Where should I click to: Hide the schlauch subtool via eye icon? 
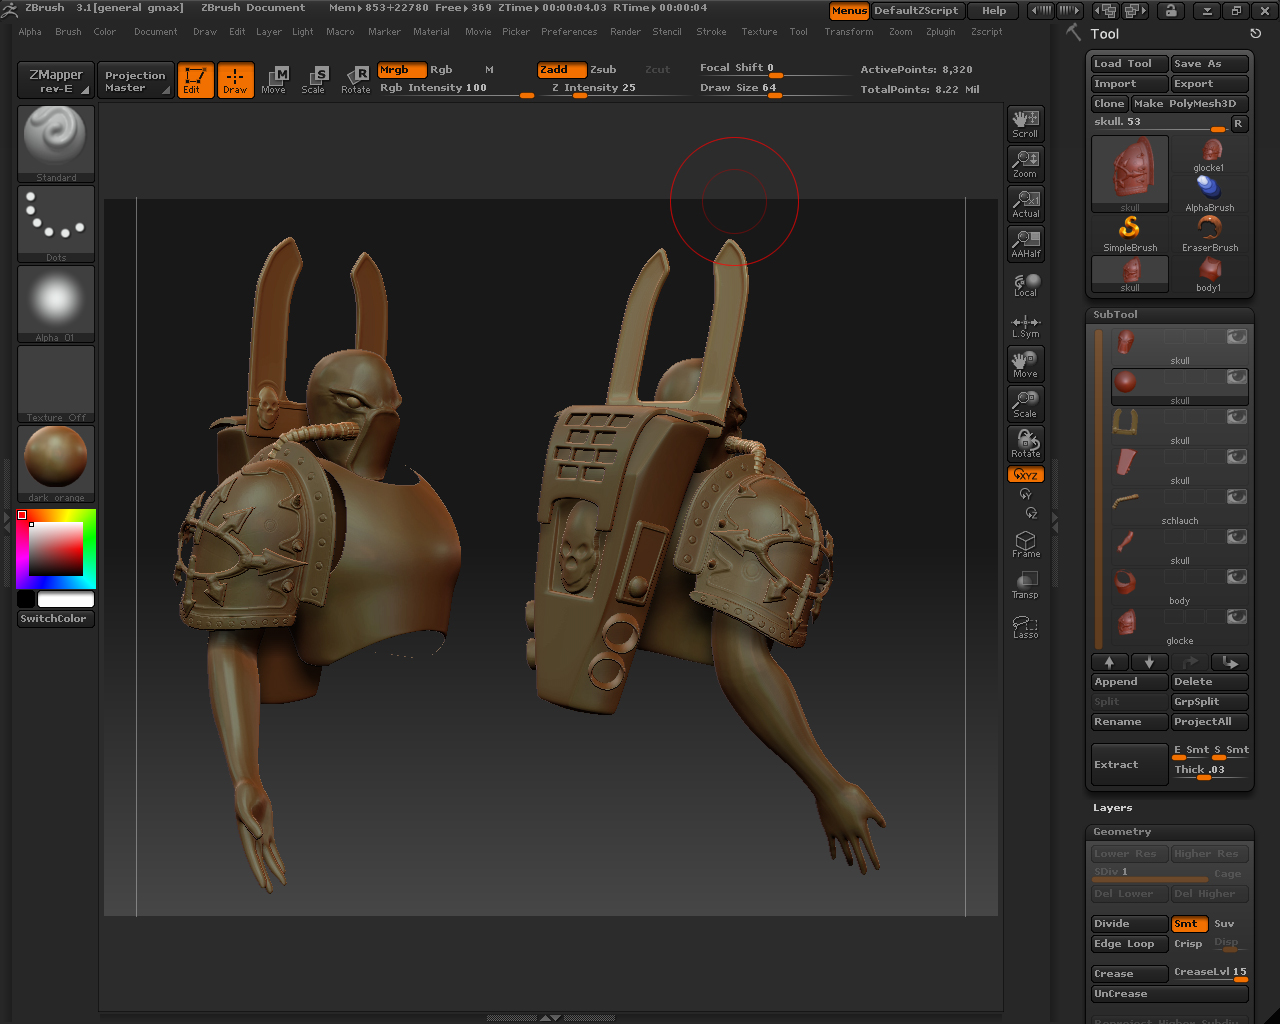pos(1237,497)
